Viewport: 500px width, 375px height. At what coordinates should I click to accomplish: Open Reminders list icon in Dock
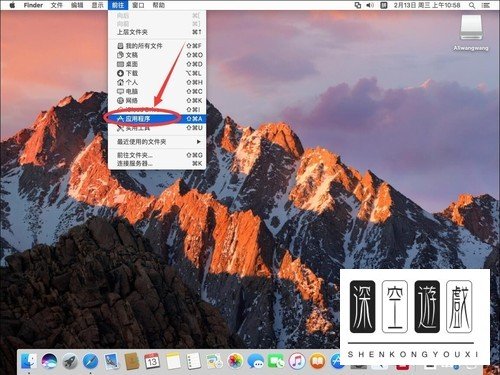(193, 362)
